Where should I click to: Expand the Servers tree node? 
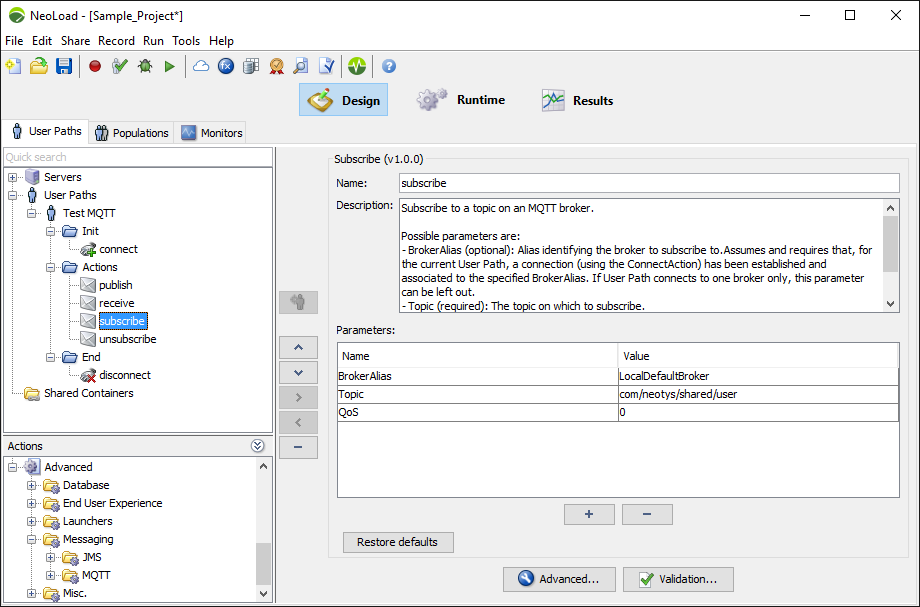[x=13, y=177]
